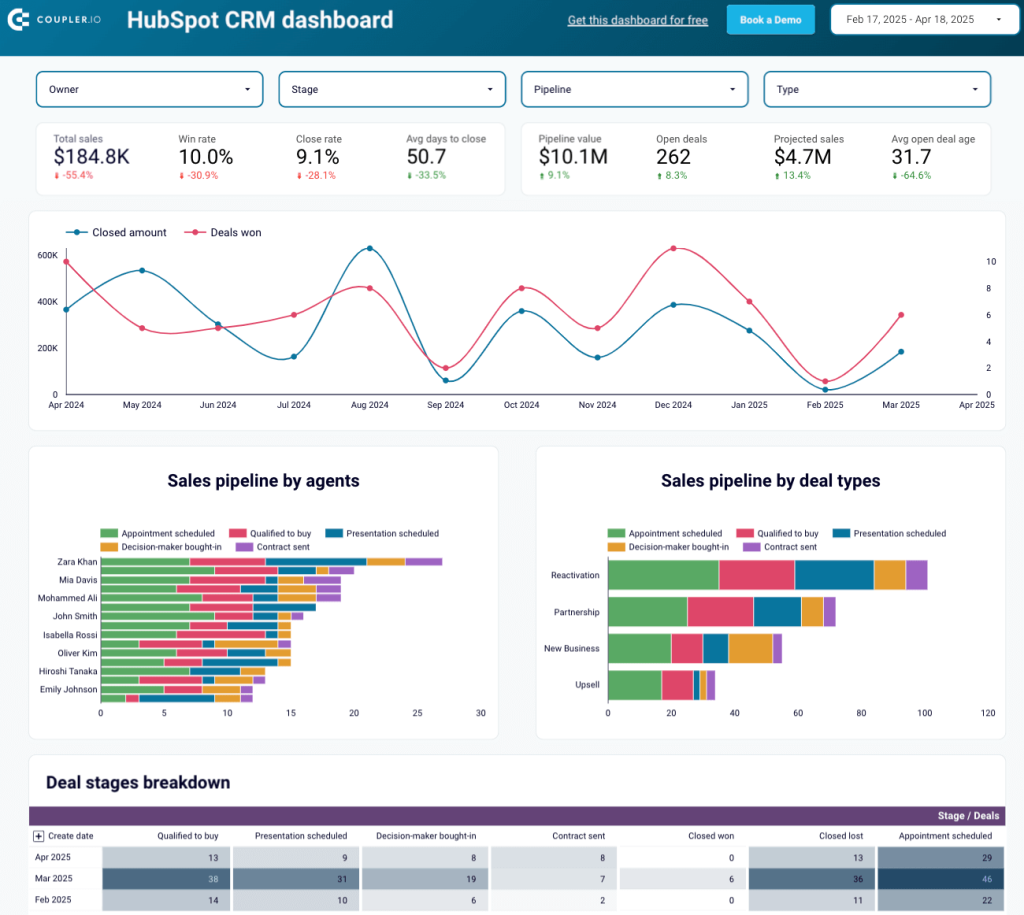Toggle Decision-maker bought-in legend in agents chart
1024x915 pixels.
[161, 547]
